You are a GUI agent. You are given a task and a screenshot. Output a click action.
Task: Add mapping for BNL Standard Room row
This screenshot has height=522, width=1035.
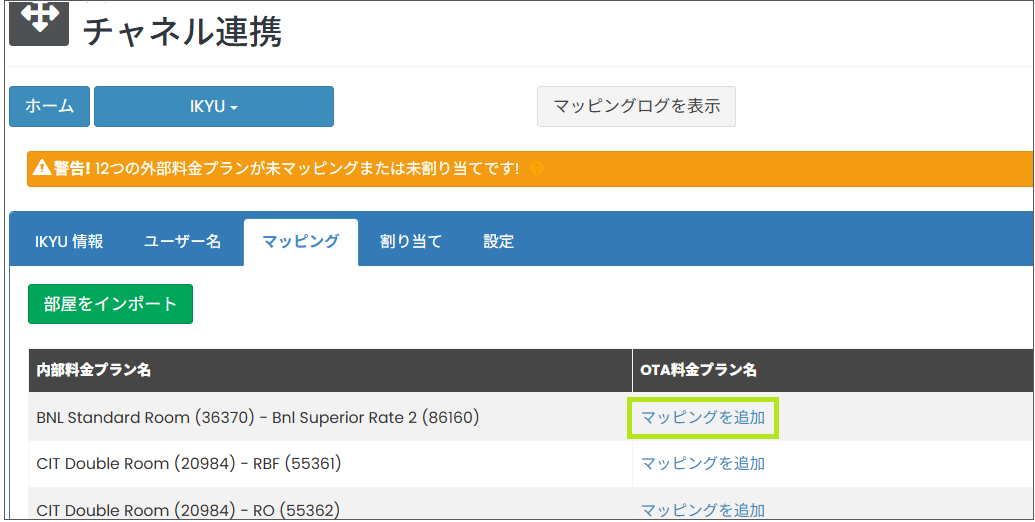coord(702,417)
